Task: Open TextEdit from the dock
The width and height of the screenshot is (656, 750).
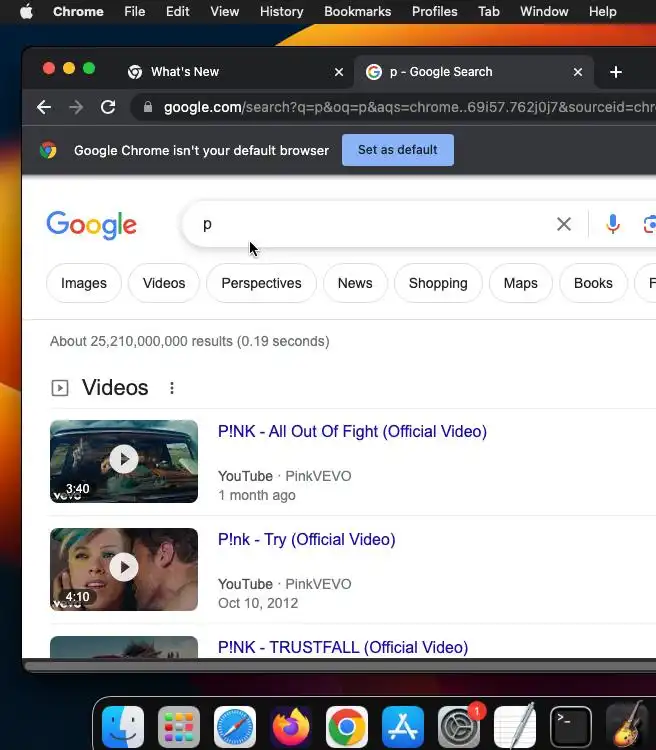Action: click(x=515, y=727)
